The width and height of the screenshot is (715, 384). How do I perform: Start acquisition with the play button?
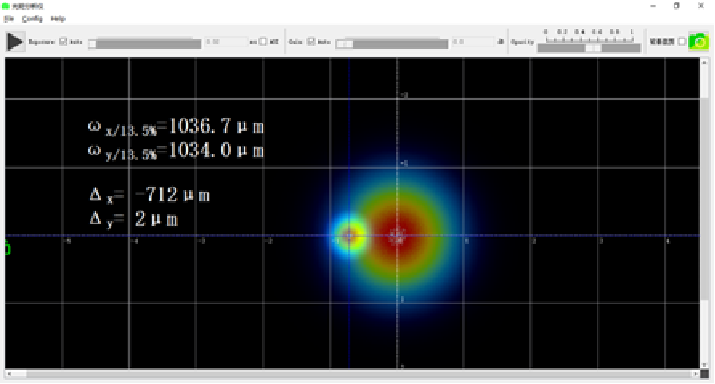[15, 42]
